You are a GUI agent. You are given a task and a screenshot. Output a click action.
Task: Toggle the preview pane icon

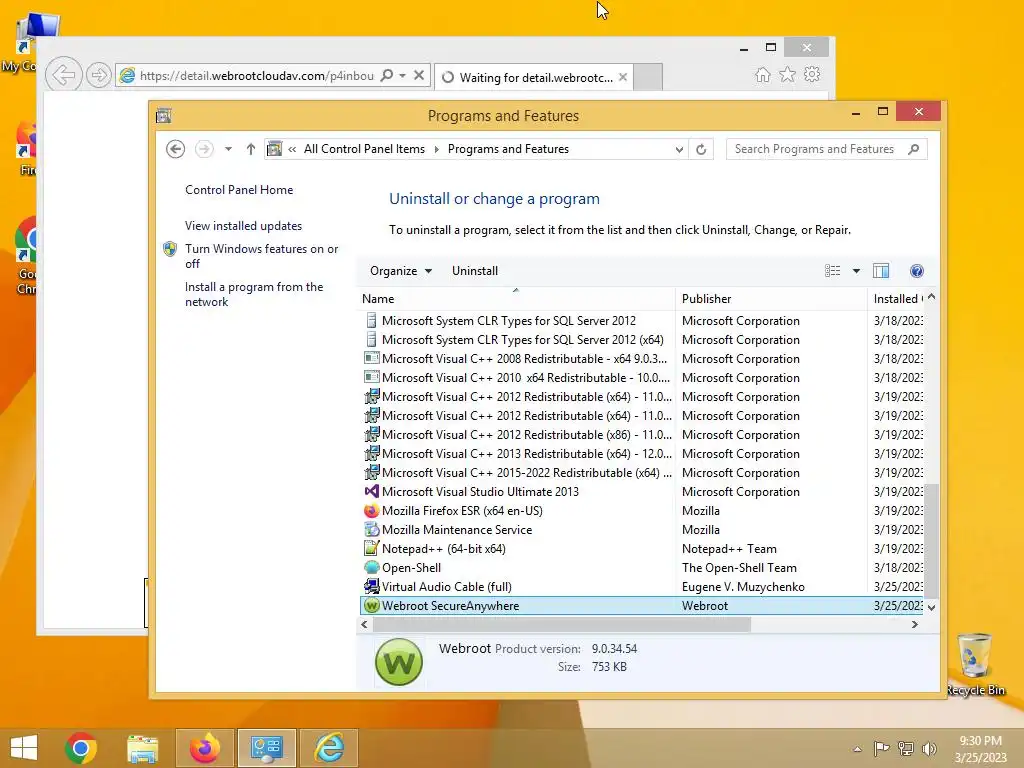click(881, 271)
